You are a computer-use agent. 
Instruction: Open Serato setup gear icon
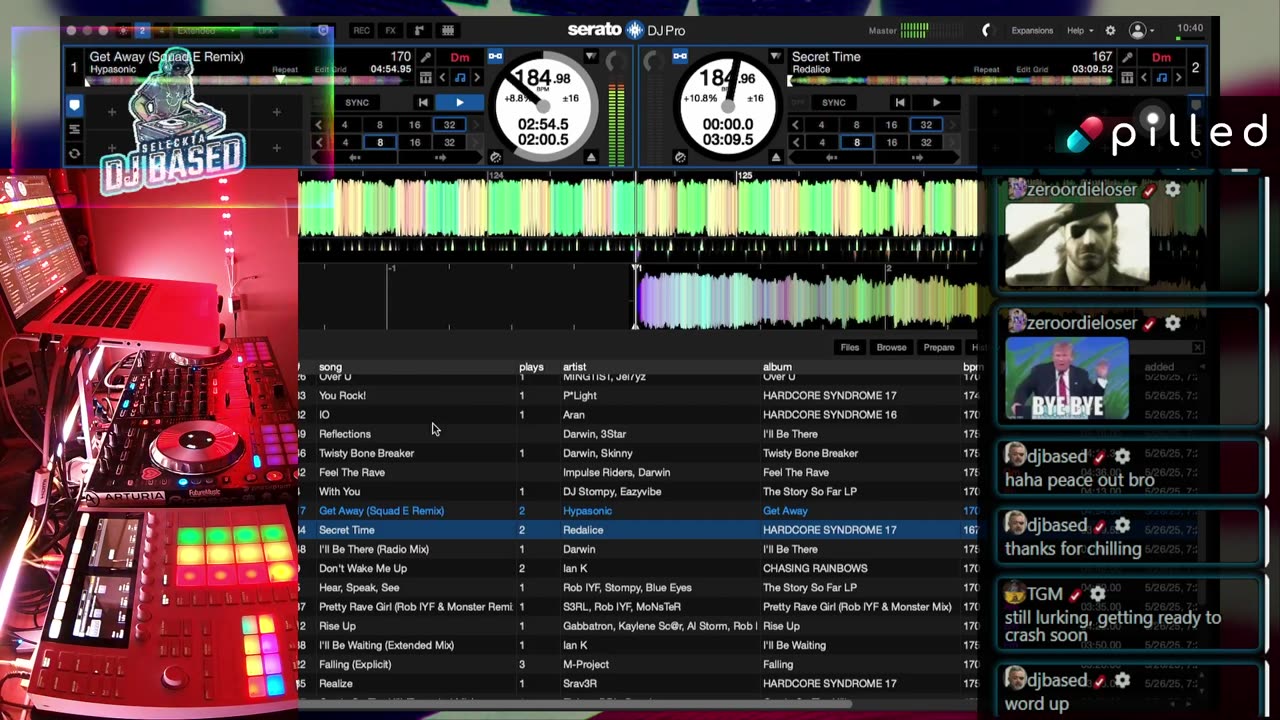(1110, 31)
